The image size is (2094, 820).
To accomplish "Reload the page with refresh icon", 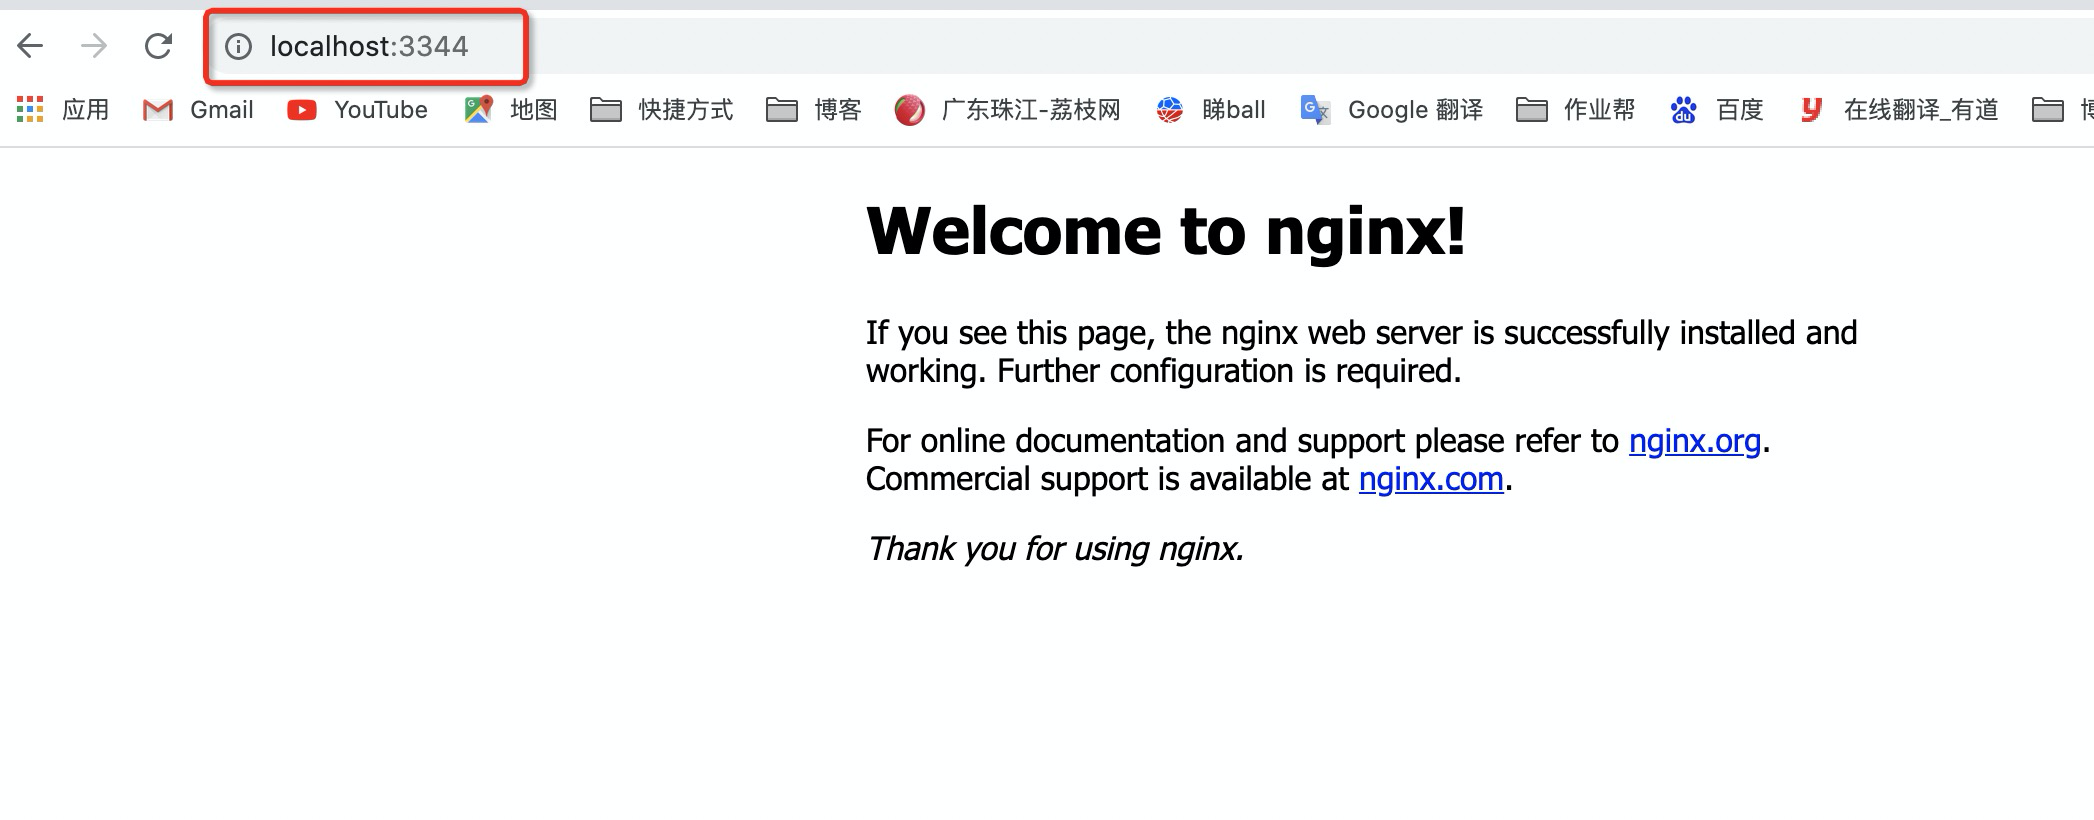I will 158,46.
